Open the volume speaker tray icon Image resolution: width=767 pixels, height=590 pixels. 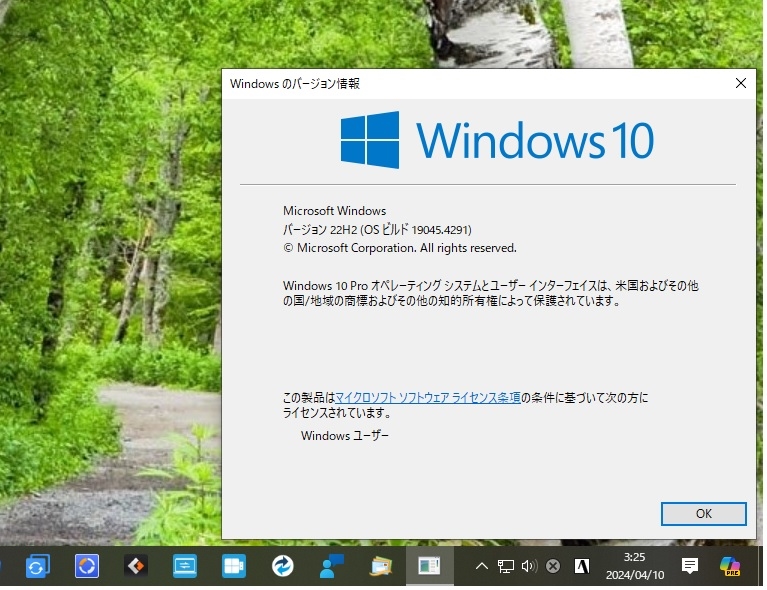click(529, 567)
